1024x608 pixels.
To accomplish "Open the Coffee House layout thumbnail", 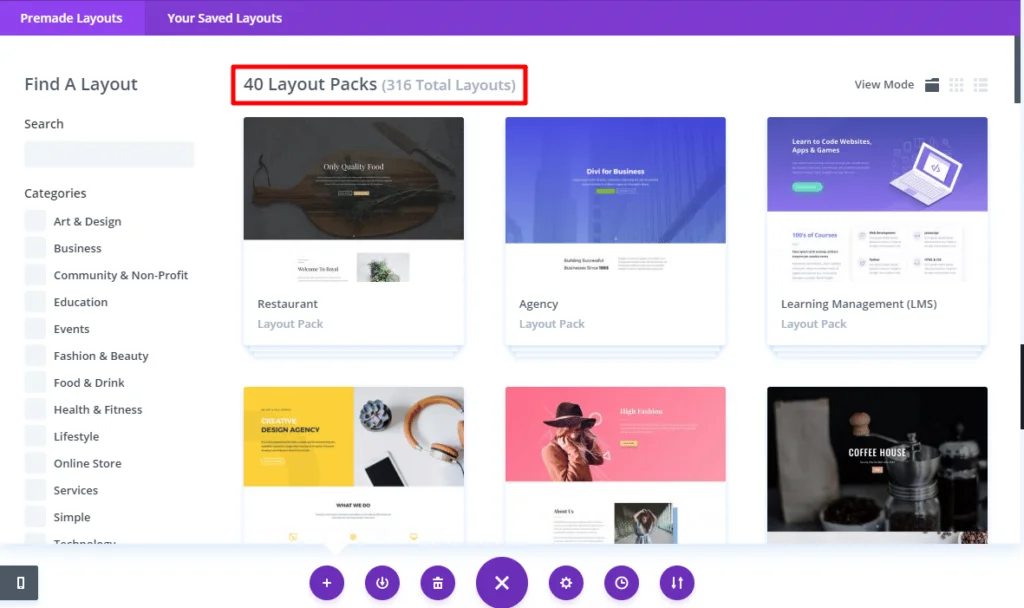I will point(877,465).
